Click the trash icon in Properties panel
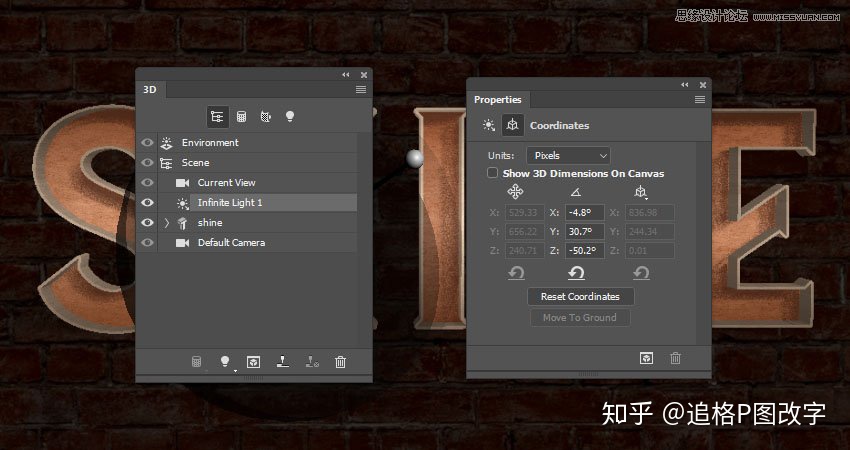The height and width of the screenshot is (450, 850). coord(675,358)
